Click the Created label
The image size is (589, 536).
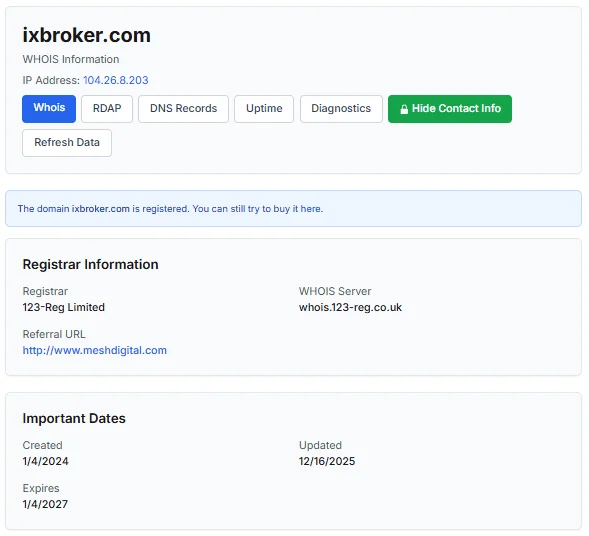[42, 445]
